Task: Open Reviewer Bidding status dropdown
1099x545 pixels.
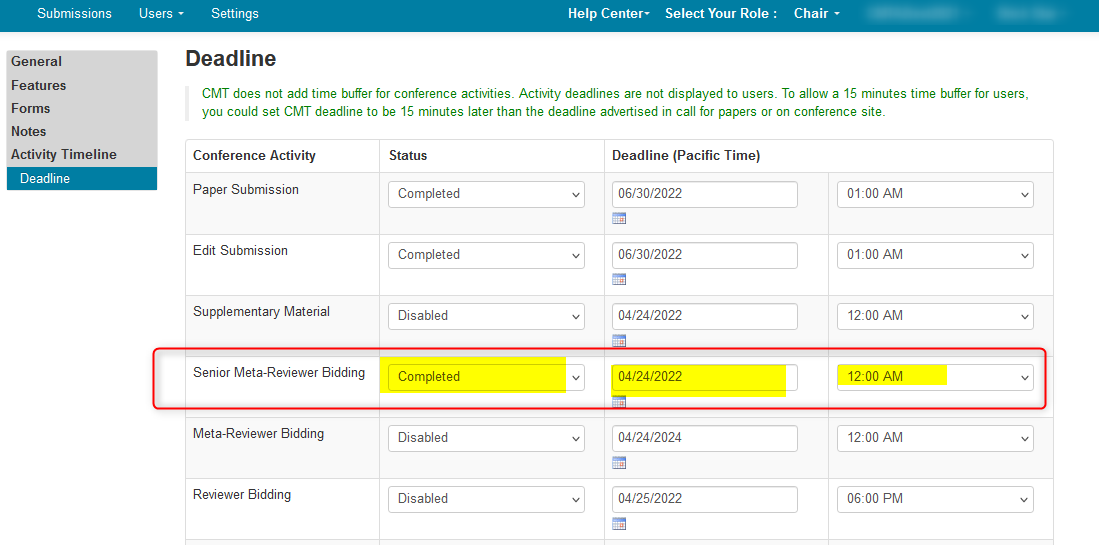Action: [x=486, y=499]
